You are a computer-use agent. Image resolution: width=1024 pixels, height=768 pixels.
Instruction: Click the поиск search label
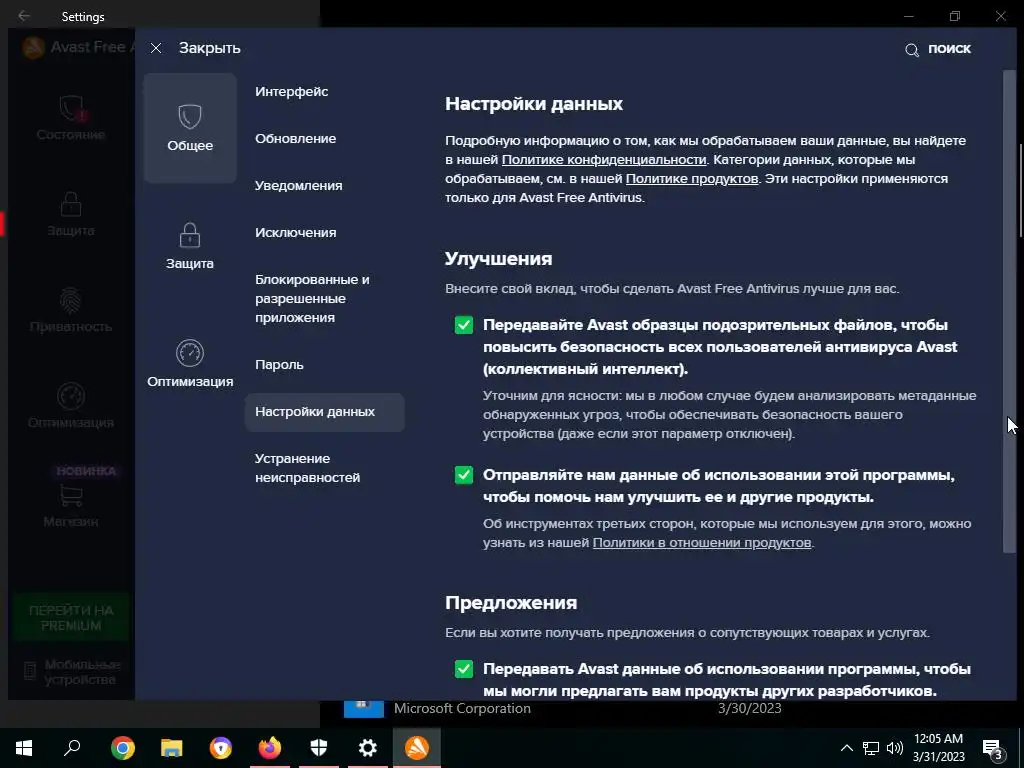point(949,48)
